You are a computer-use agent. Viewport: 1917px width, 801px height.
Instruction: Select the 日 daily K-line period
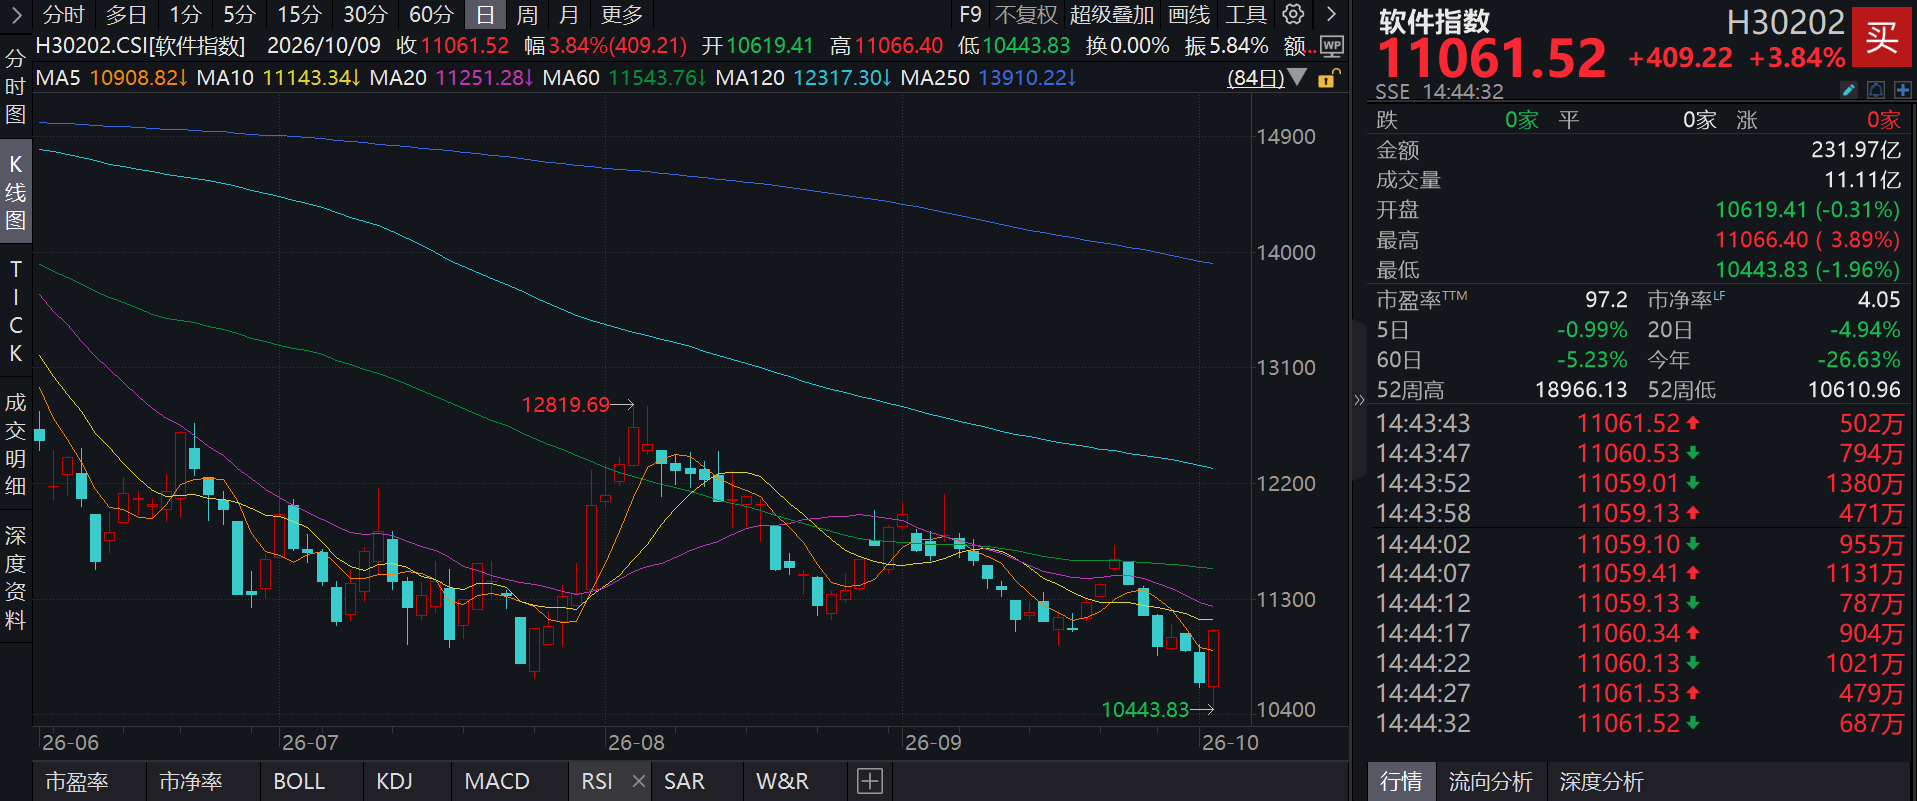pos(485,14)
